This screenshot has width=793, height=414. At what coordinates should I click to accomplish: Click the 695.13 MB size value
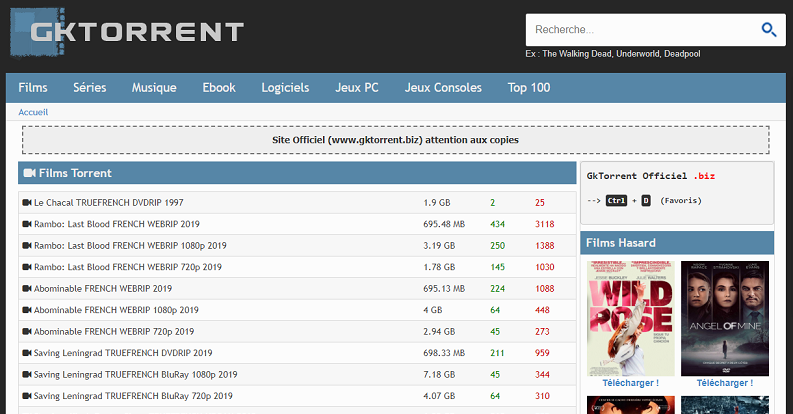[x=444, y=289]
